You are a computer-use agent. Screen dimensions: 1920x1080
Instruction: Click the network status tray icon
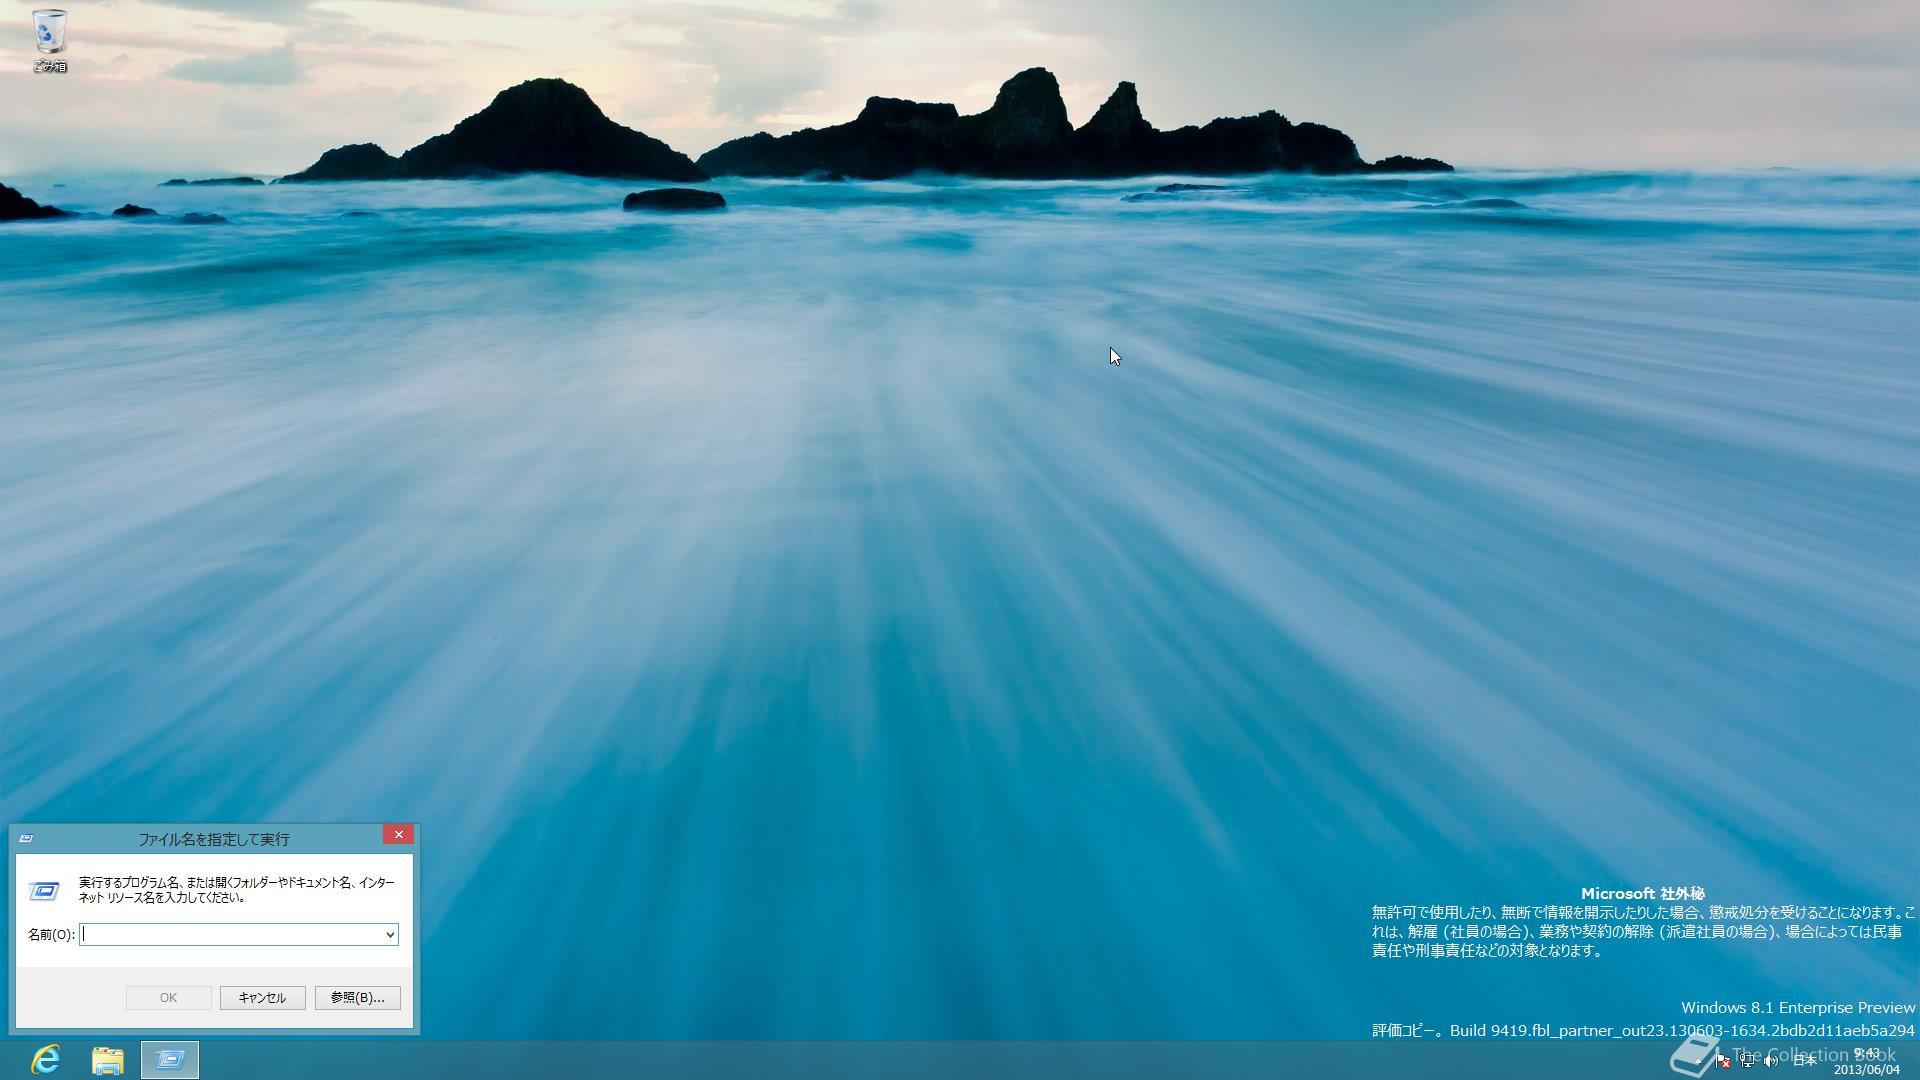click(1746, 1061)
